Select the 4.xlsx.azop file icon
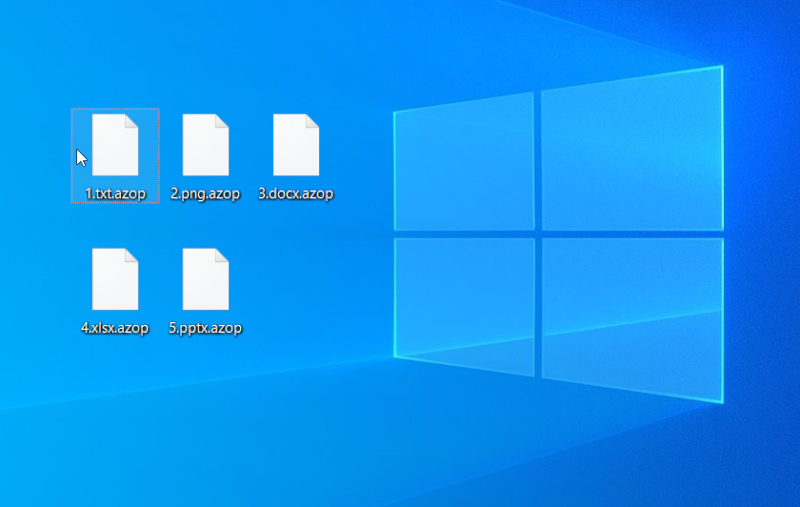 click(x=115, y=279)
